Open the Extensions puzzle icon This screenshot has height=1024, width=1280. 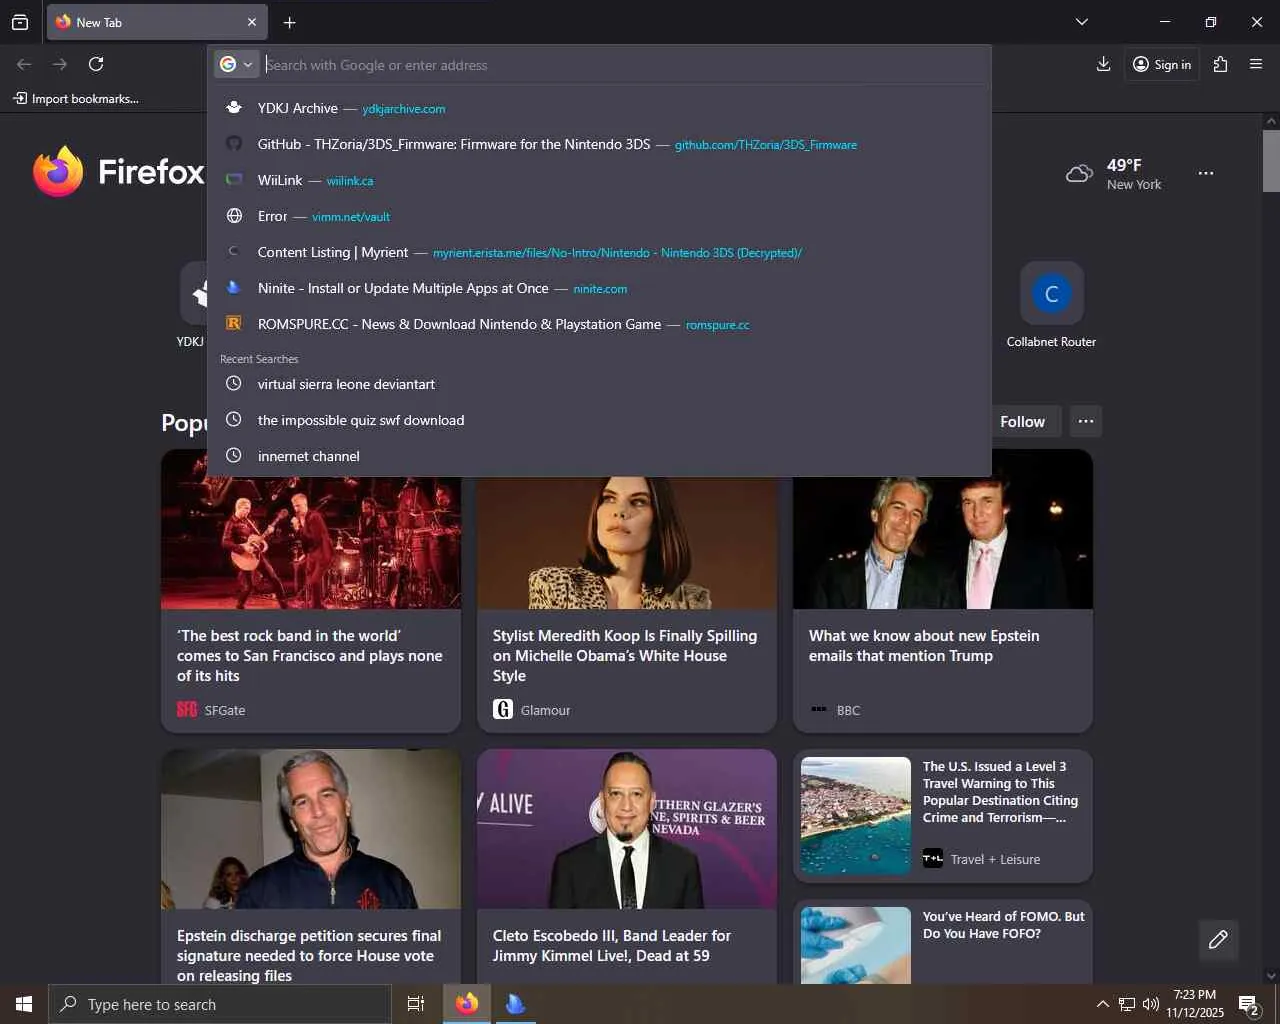click(1220, 64)
